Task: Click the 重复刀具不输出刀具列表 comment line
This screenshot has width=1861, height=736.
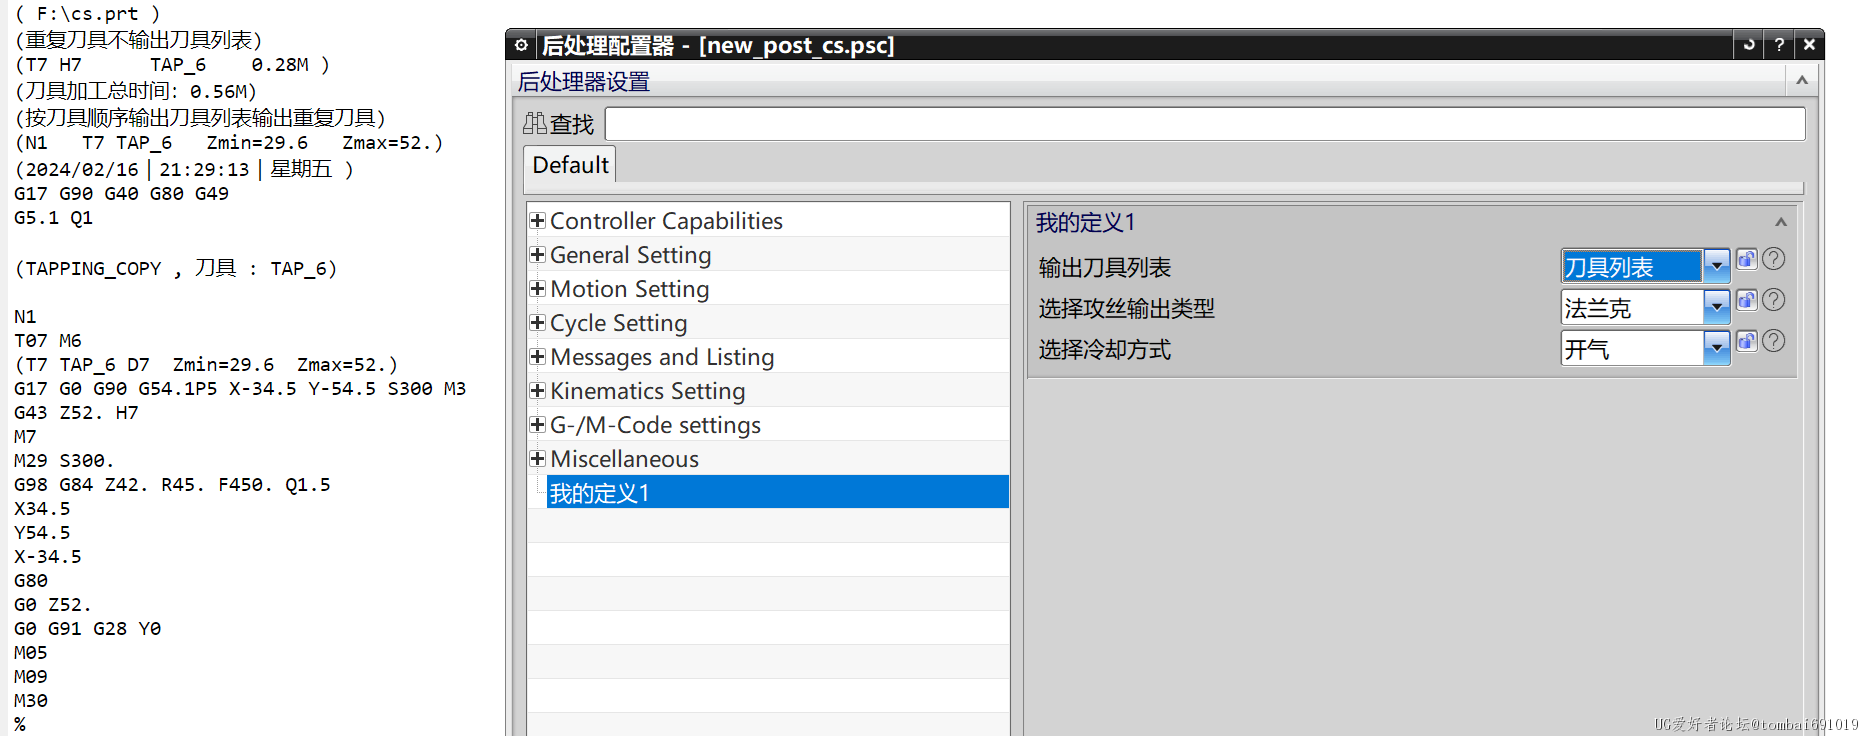Action: 139,39
